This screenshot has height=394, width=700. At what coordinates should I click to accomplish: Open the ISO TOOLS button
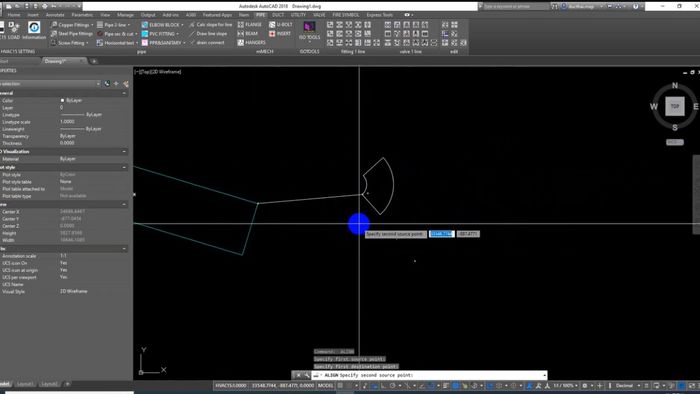309,31
